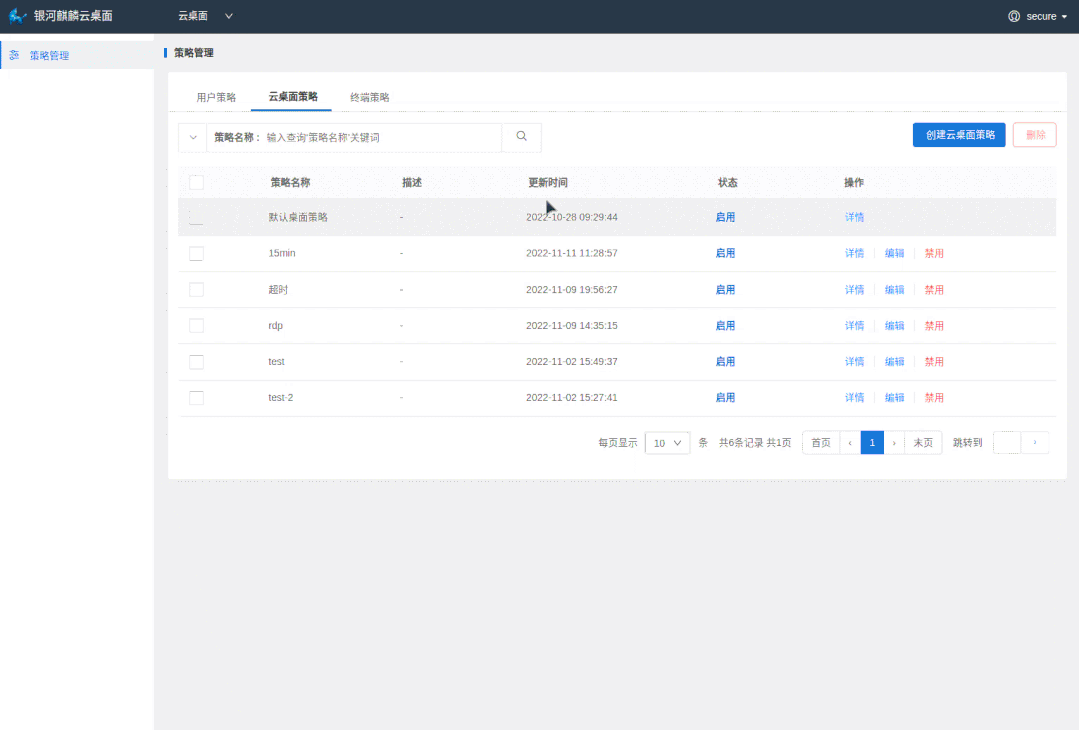Click the 共6条记录 record count text

coord(740,442)
